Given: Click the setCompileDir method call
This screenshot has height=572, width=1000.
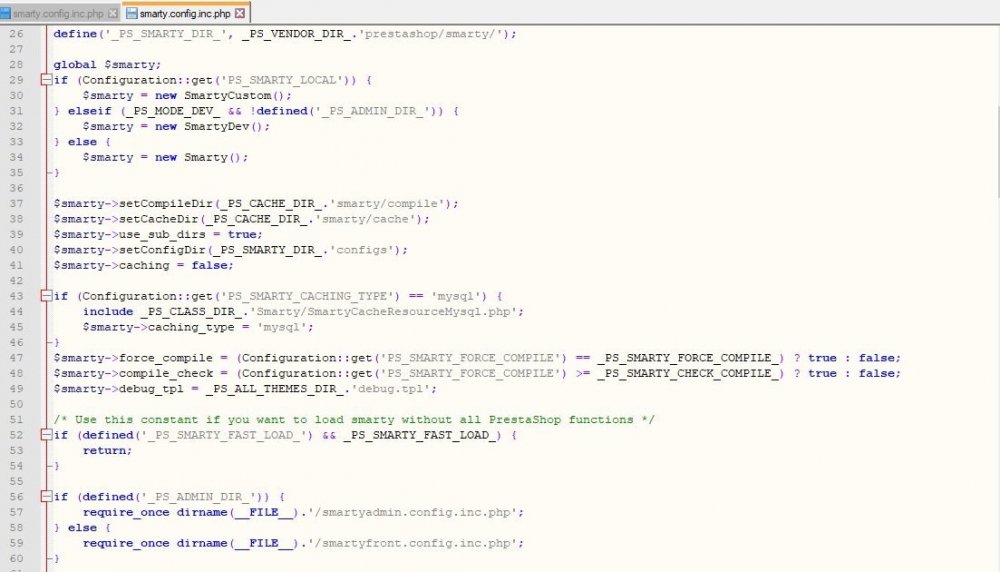Looking at the screenshot, I should (166, 203).
